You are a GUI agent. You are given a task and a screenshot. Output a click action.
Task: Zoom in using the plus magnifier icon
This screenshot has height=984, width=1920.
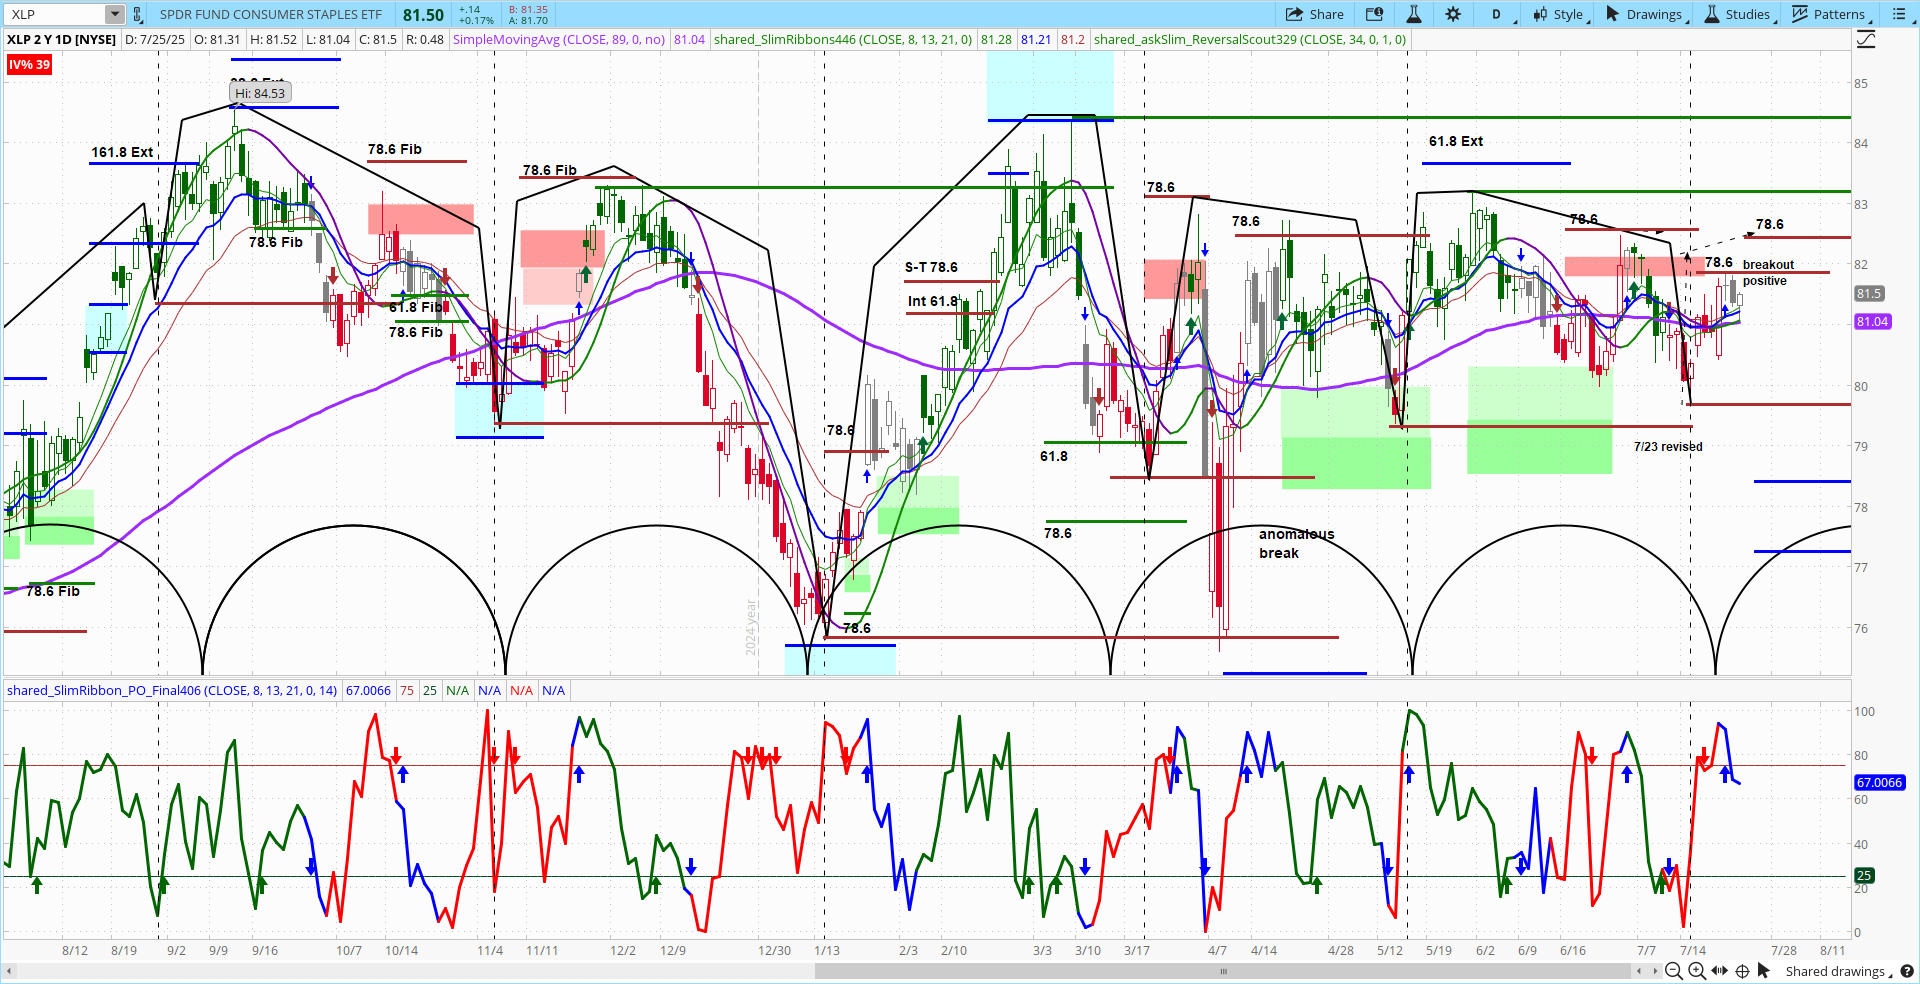click(x=1697, y=971)
